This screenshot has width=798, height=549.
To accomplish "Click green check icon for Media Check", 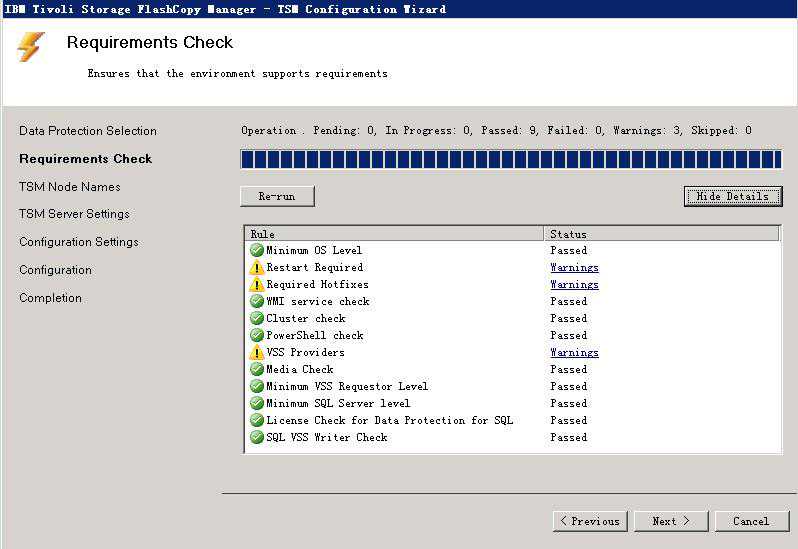I will tap(257, 369).
